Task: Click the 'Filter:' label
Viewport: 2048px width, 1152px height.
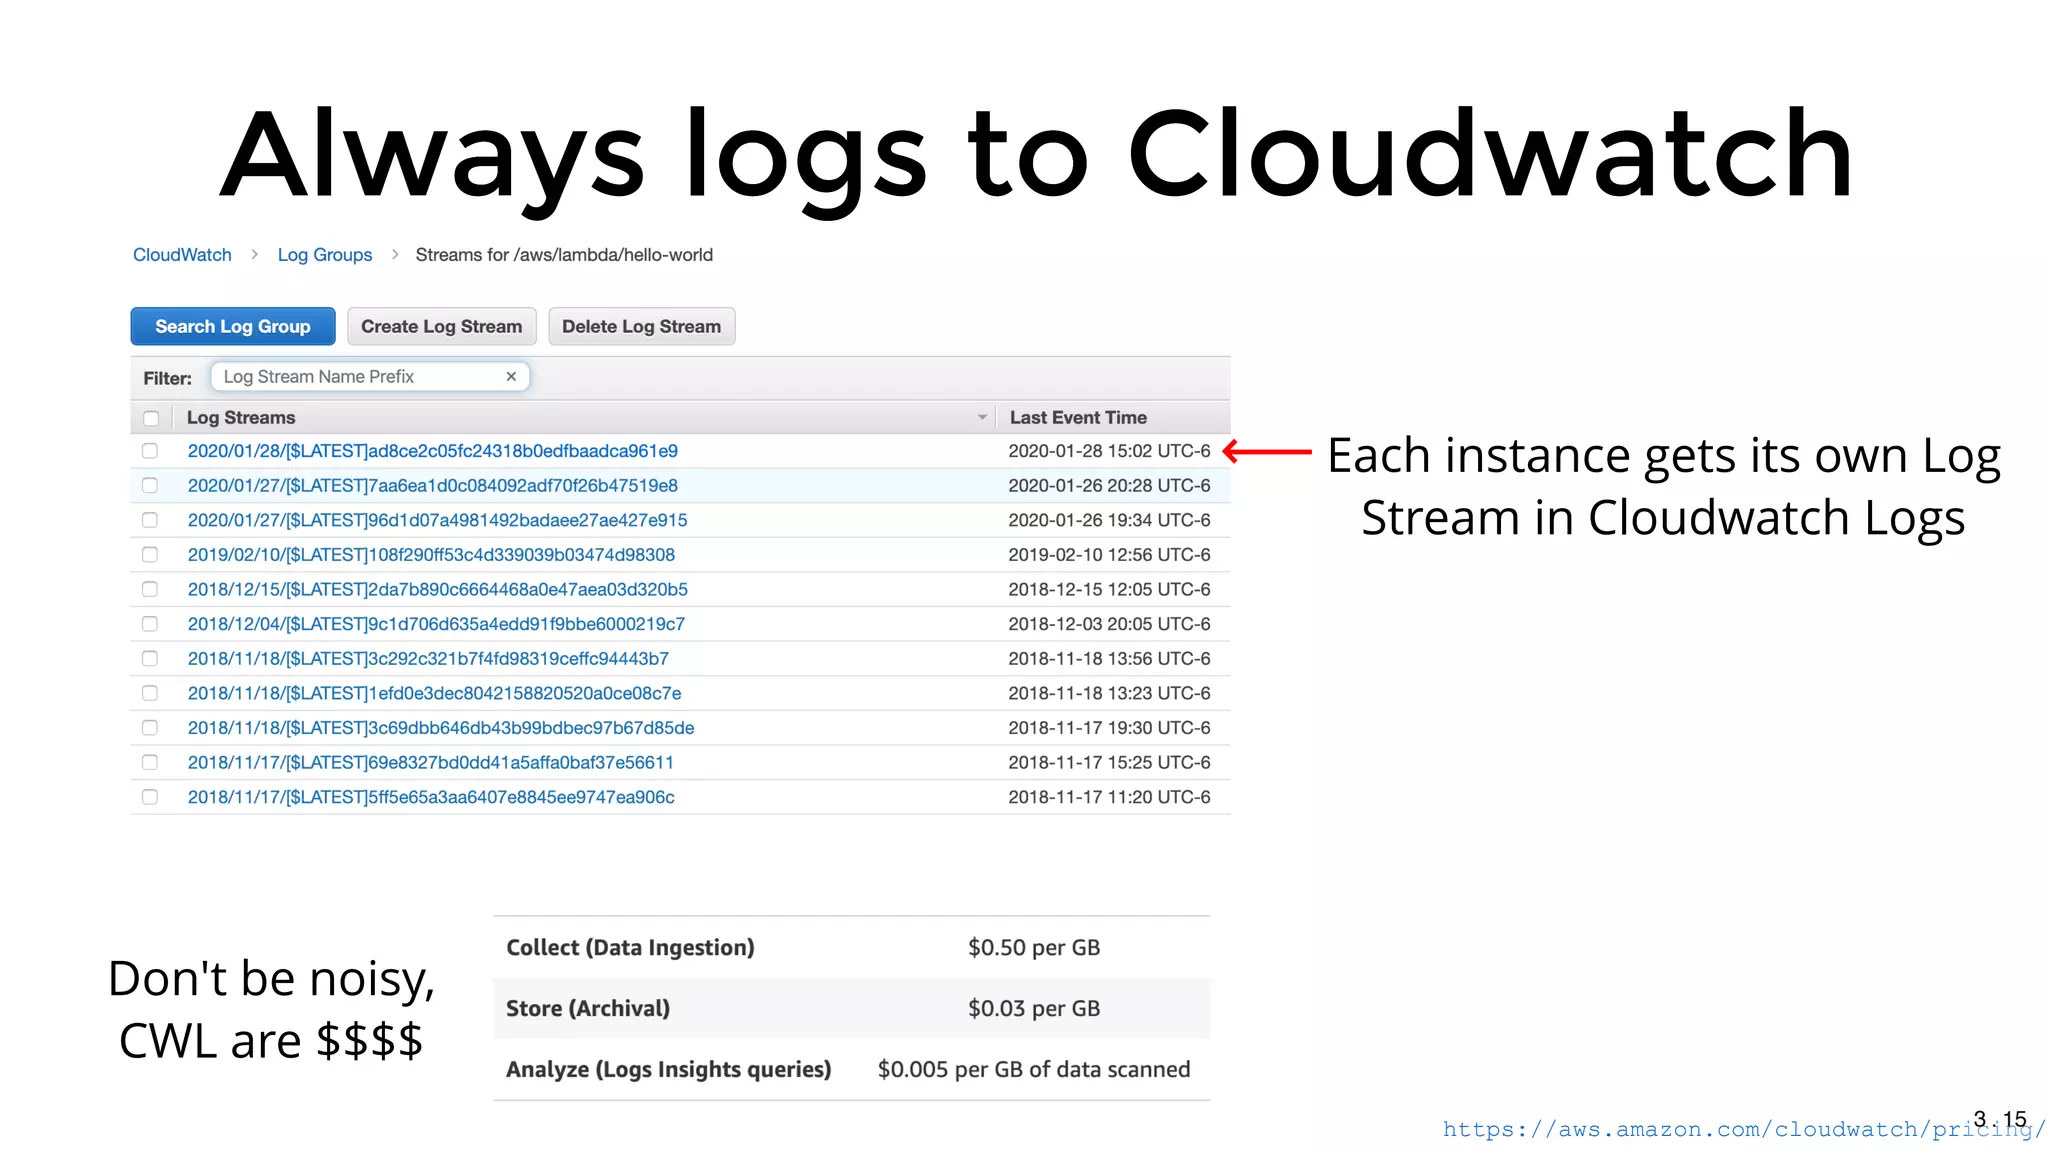Action: tap(167, 378)
